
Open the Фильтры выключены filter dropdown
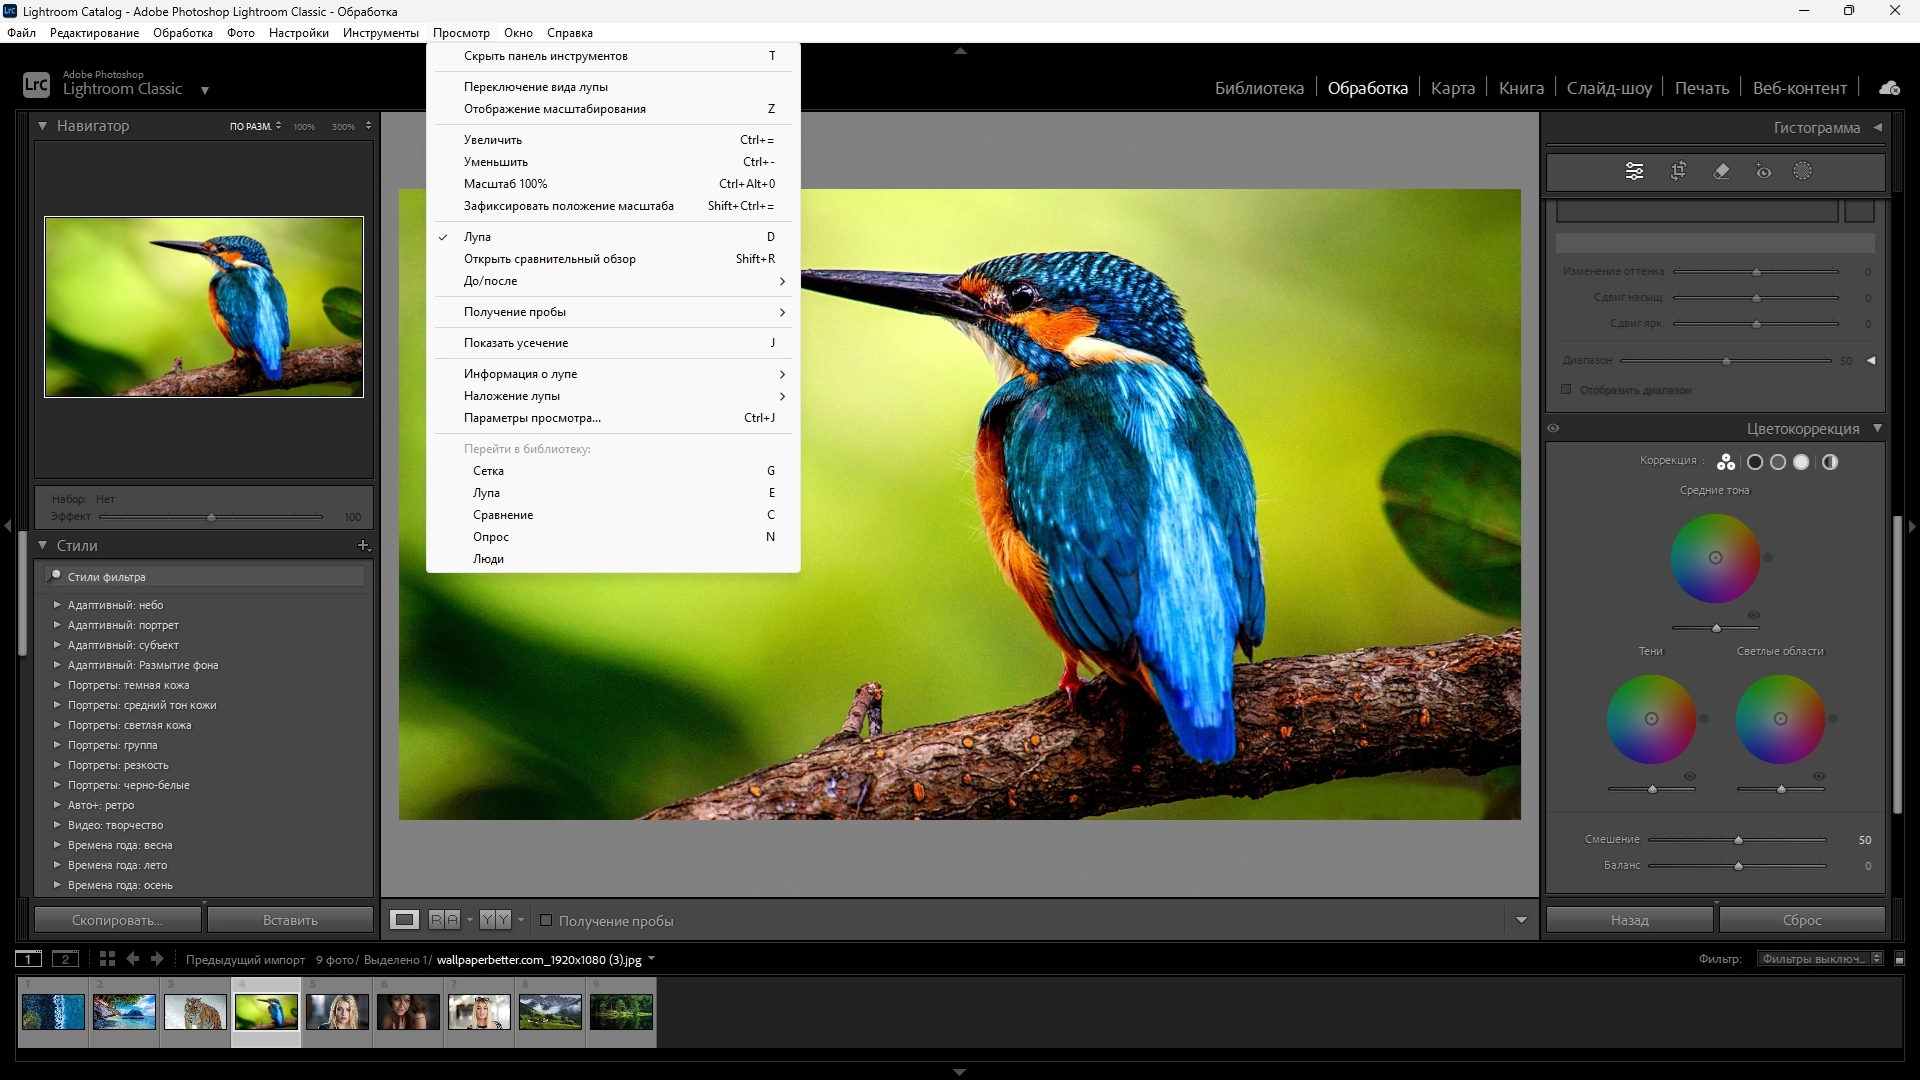(1820, 959)
